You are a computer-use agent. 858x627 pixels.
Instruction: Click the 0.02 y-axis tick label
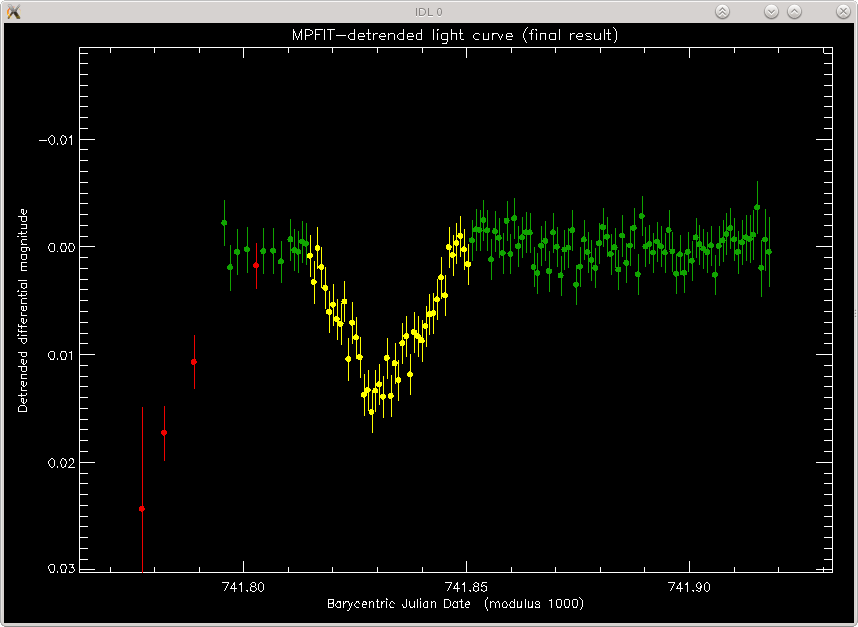(x=60, y=463)
